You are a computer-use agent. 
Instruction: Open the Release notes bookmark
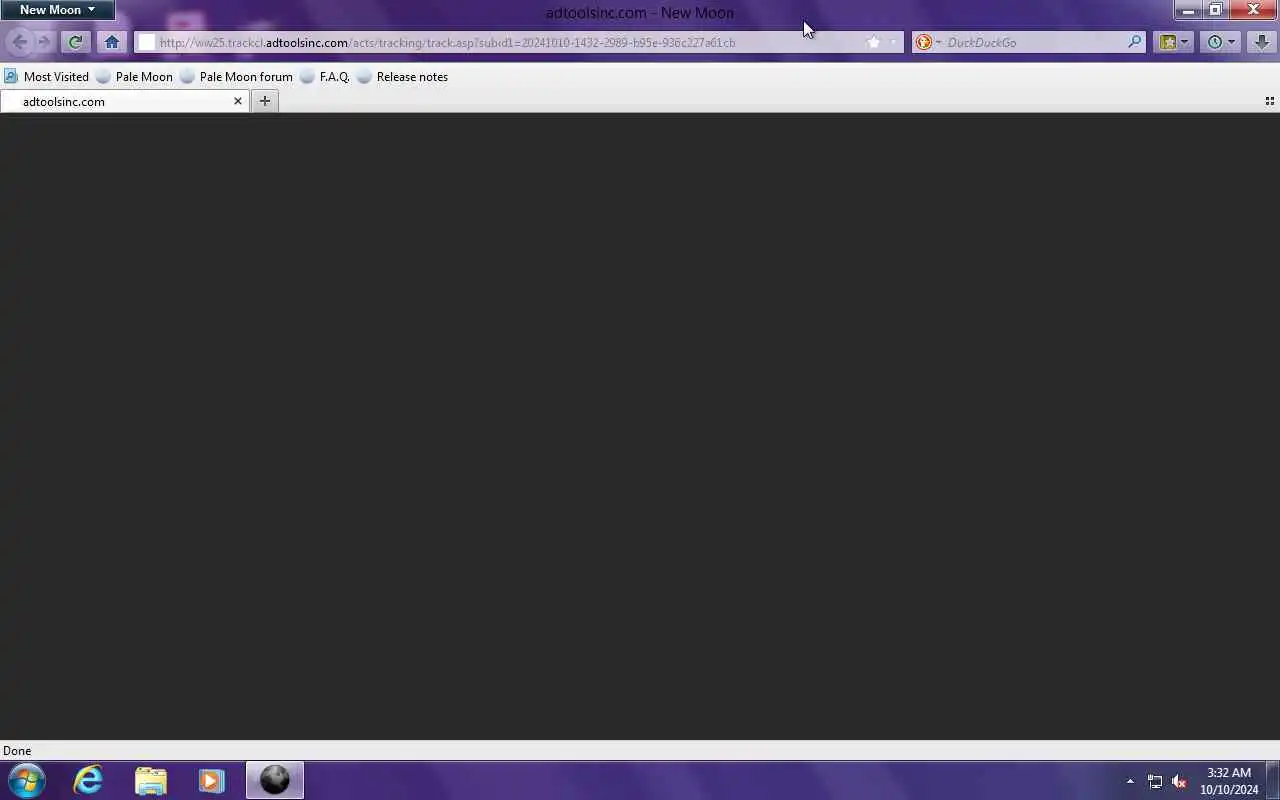tap(402, 76)
